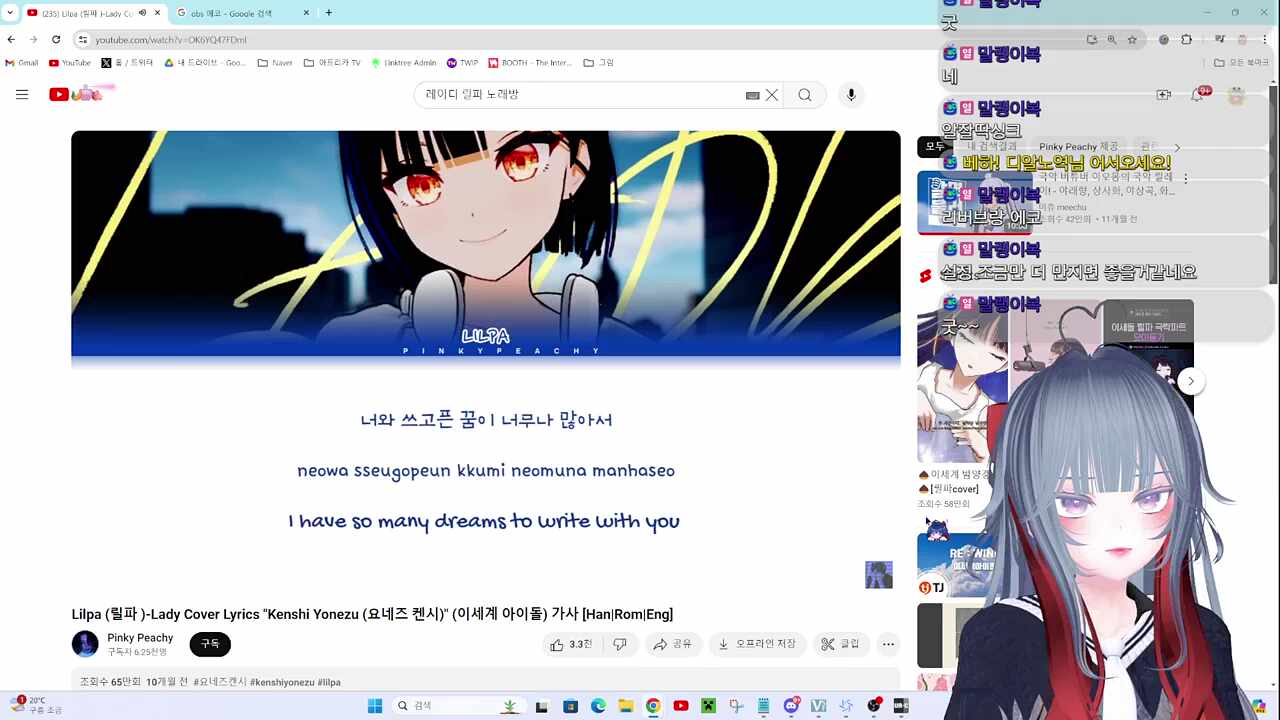Select the Pinky Peachy 제공 filter chip
The height and width of the screenshot is (720, 1280).
pos(1078,147)
